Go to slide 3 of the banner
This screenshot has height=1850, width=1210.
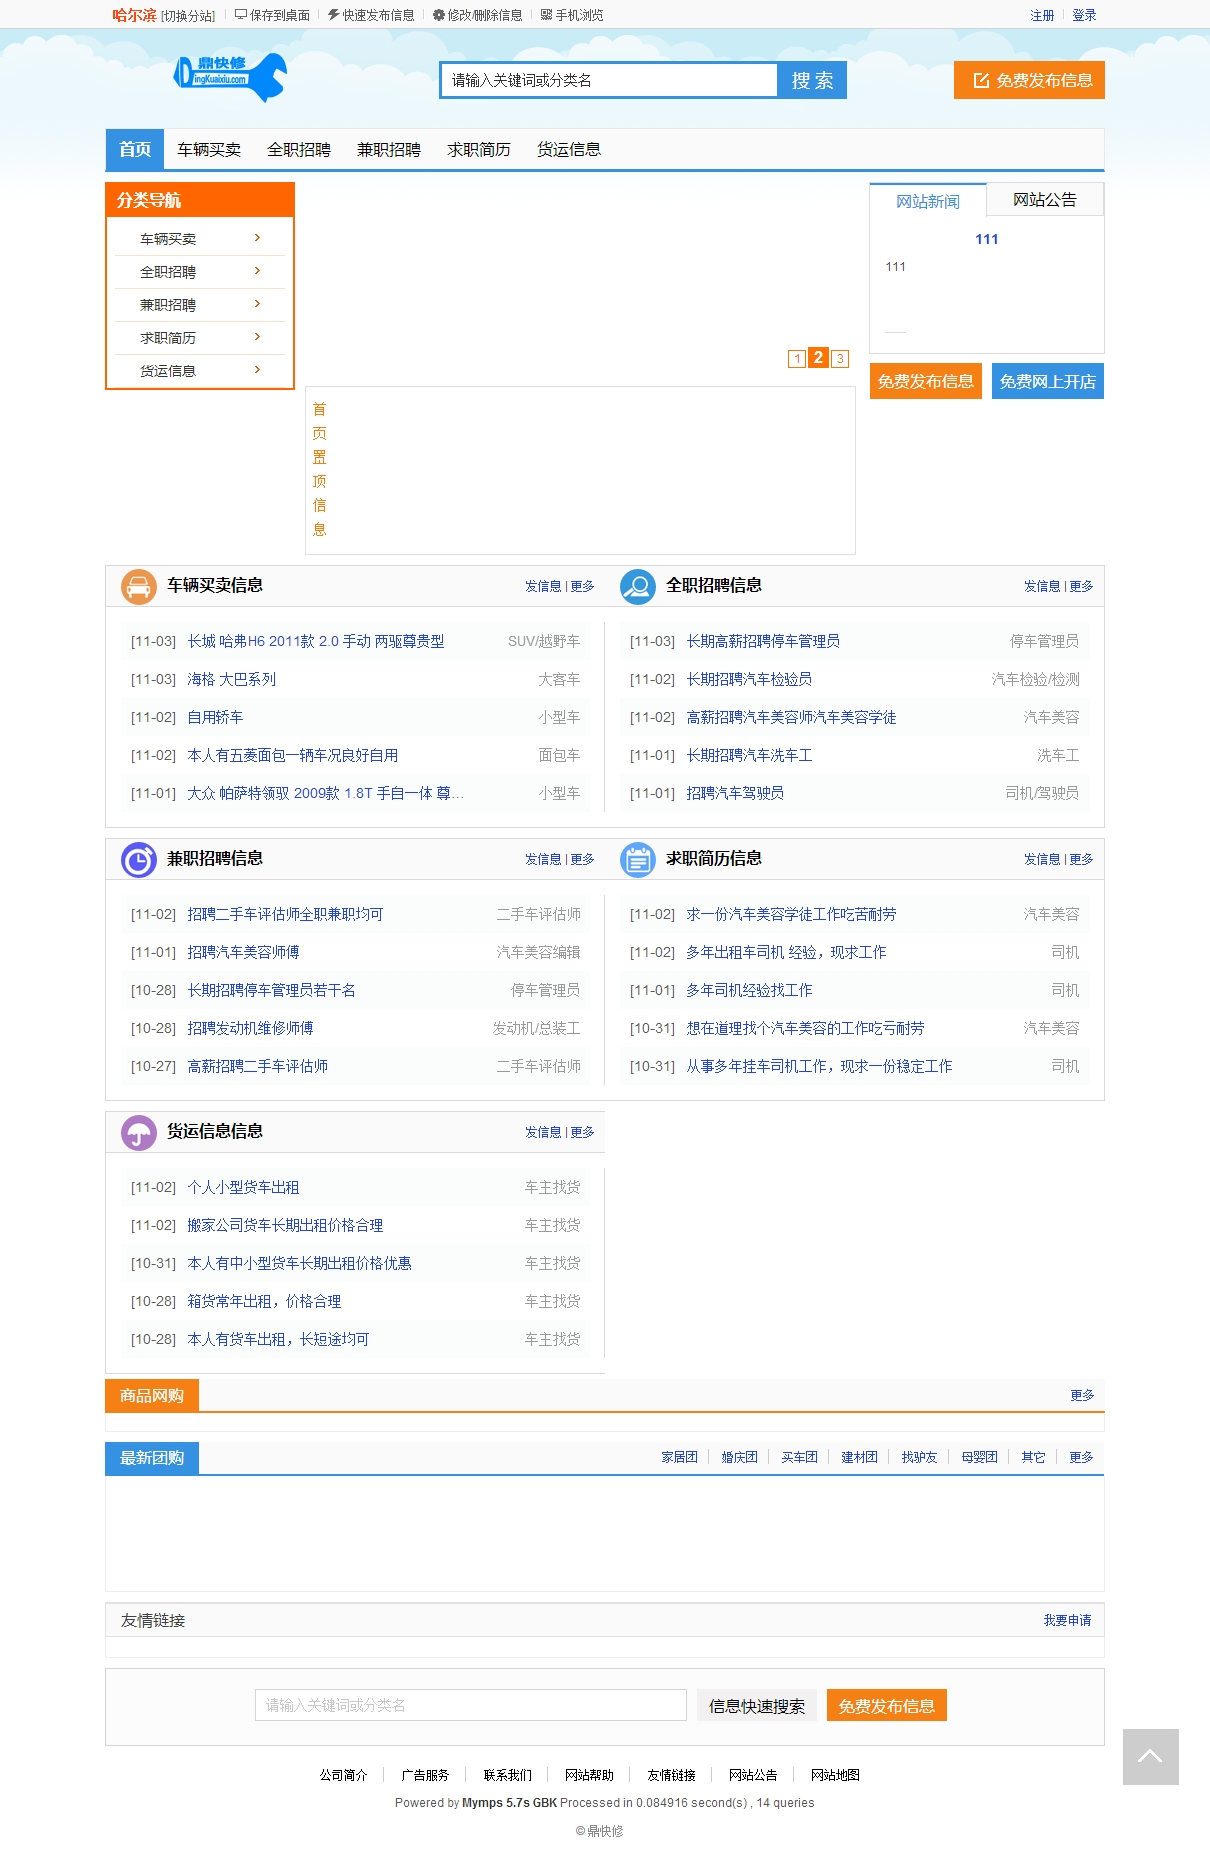click(x=840, y=358)
